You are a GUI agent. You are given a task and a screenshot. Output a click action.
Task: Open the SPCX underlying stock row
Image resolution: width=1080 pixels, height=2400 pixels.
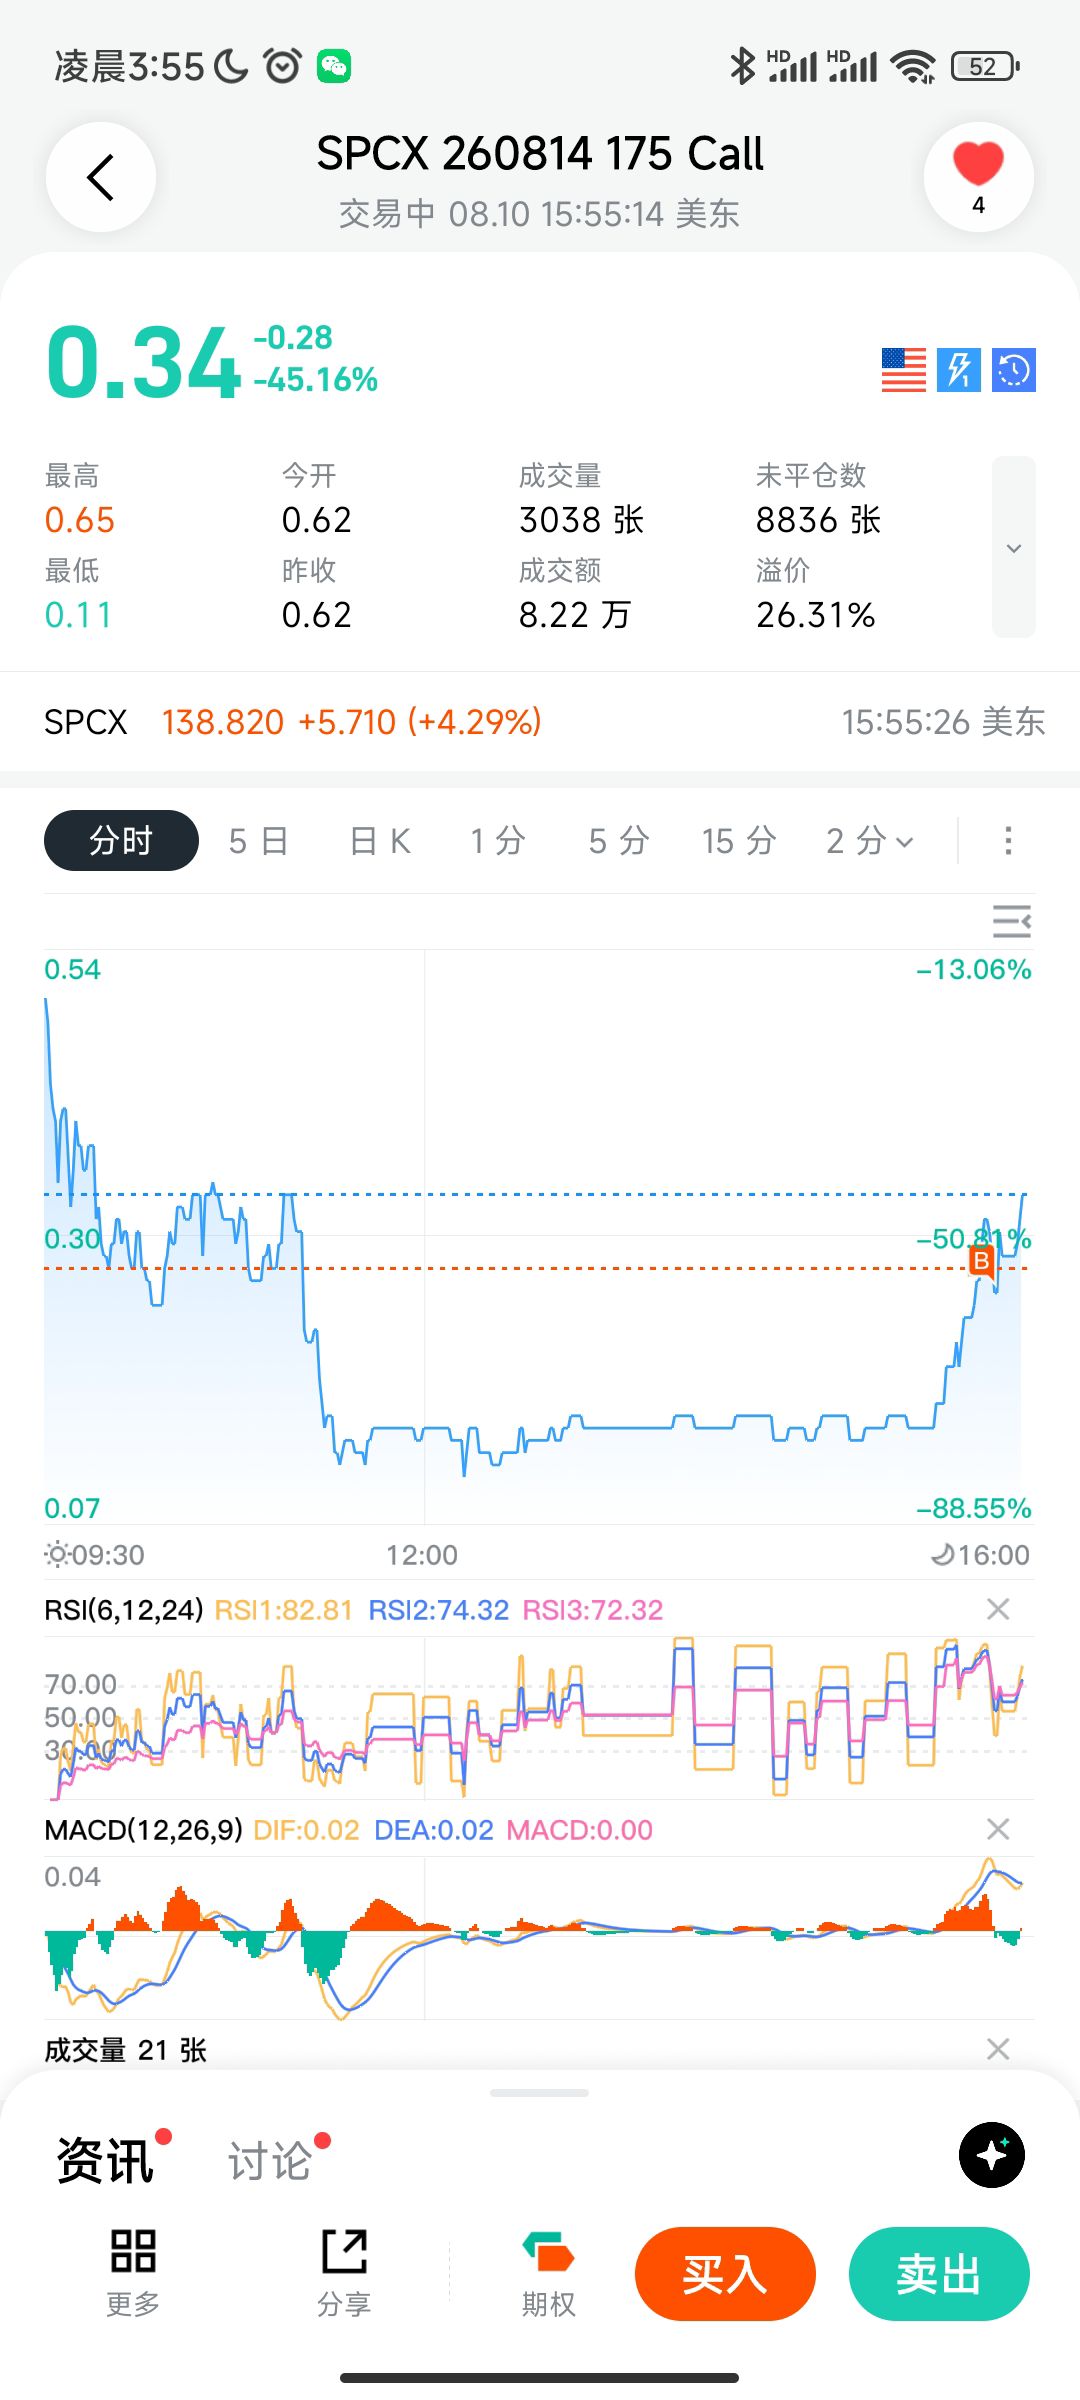pos(540,722)
